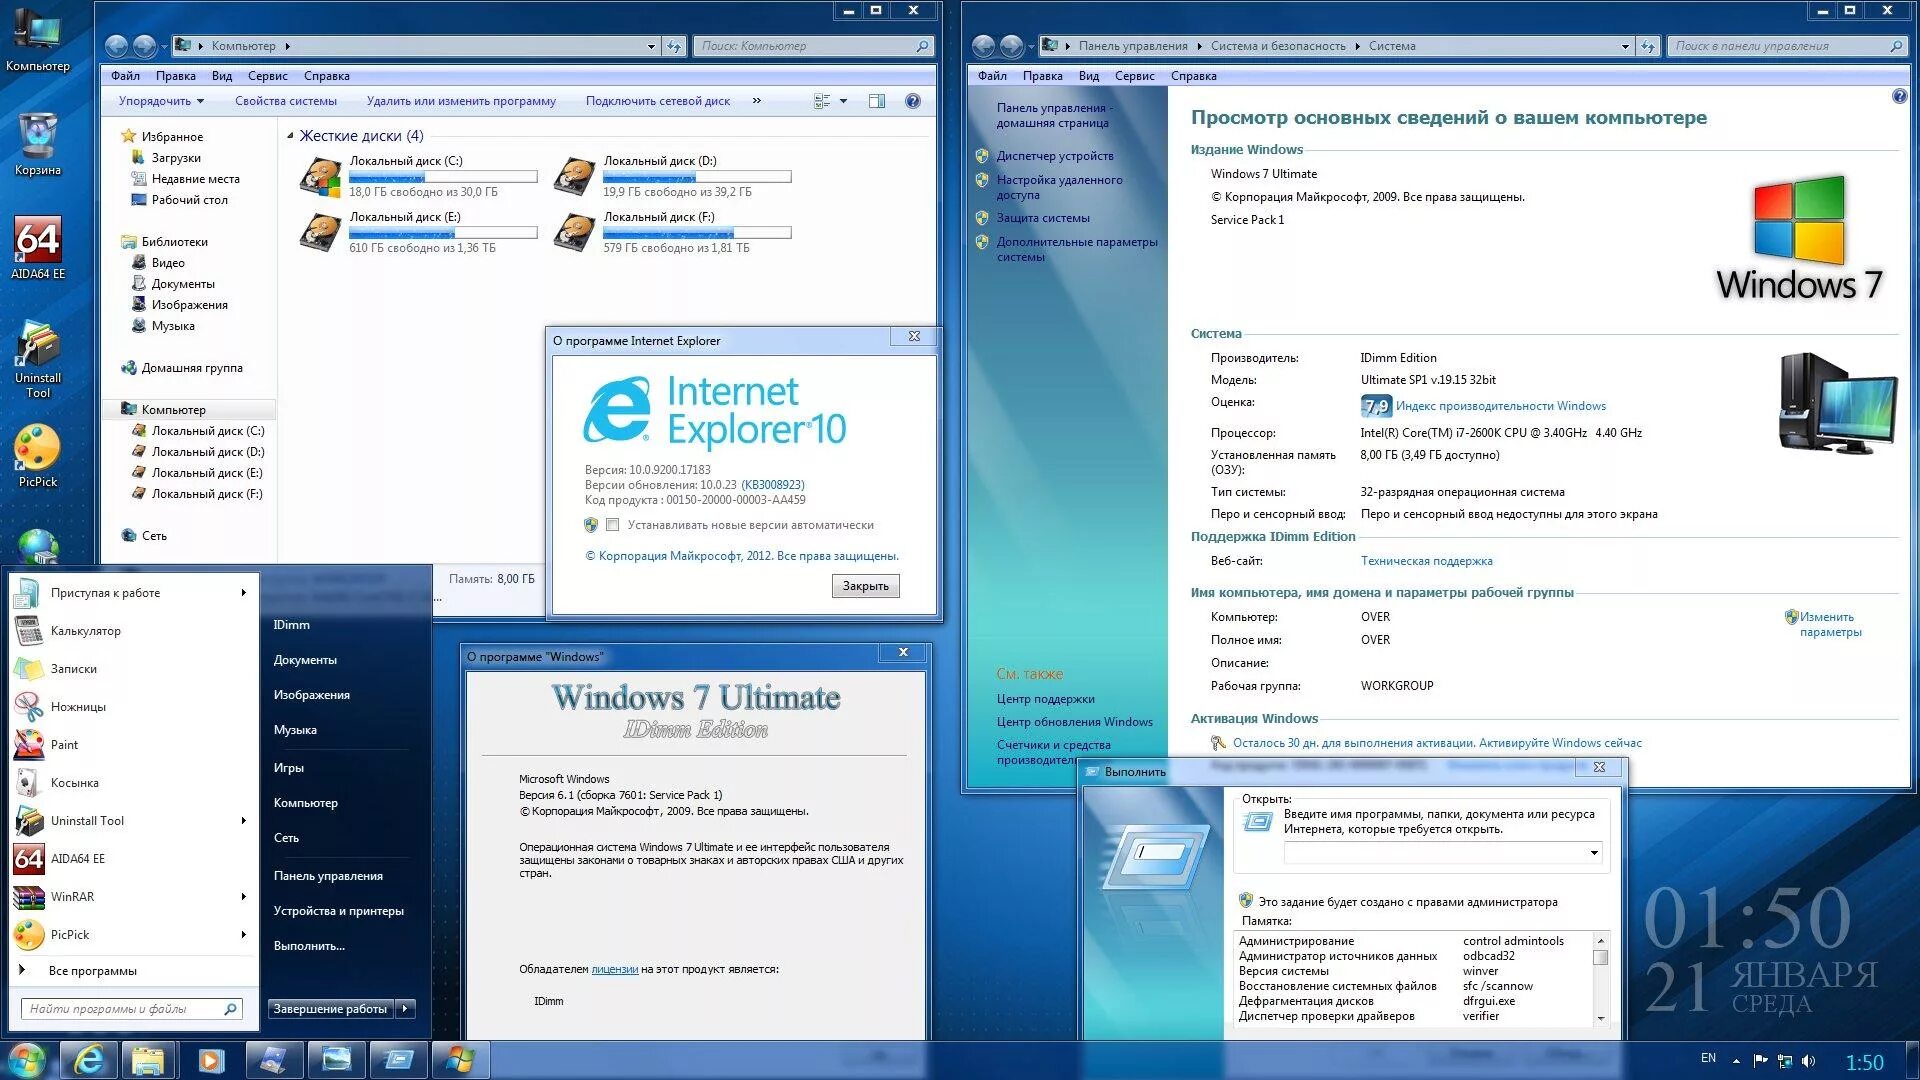Open Windows Media Player on the taskbar
This screenshot has height=1080, width=1920.
coord(211,1060)
